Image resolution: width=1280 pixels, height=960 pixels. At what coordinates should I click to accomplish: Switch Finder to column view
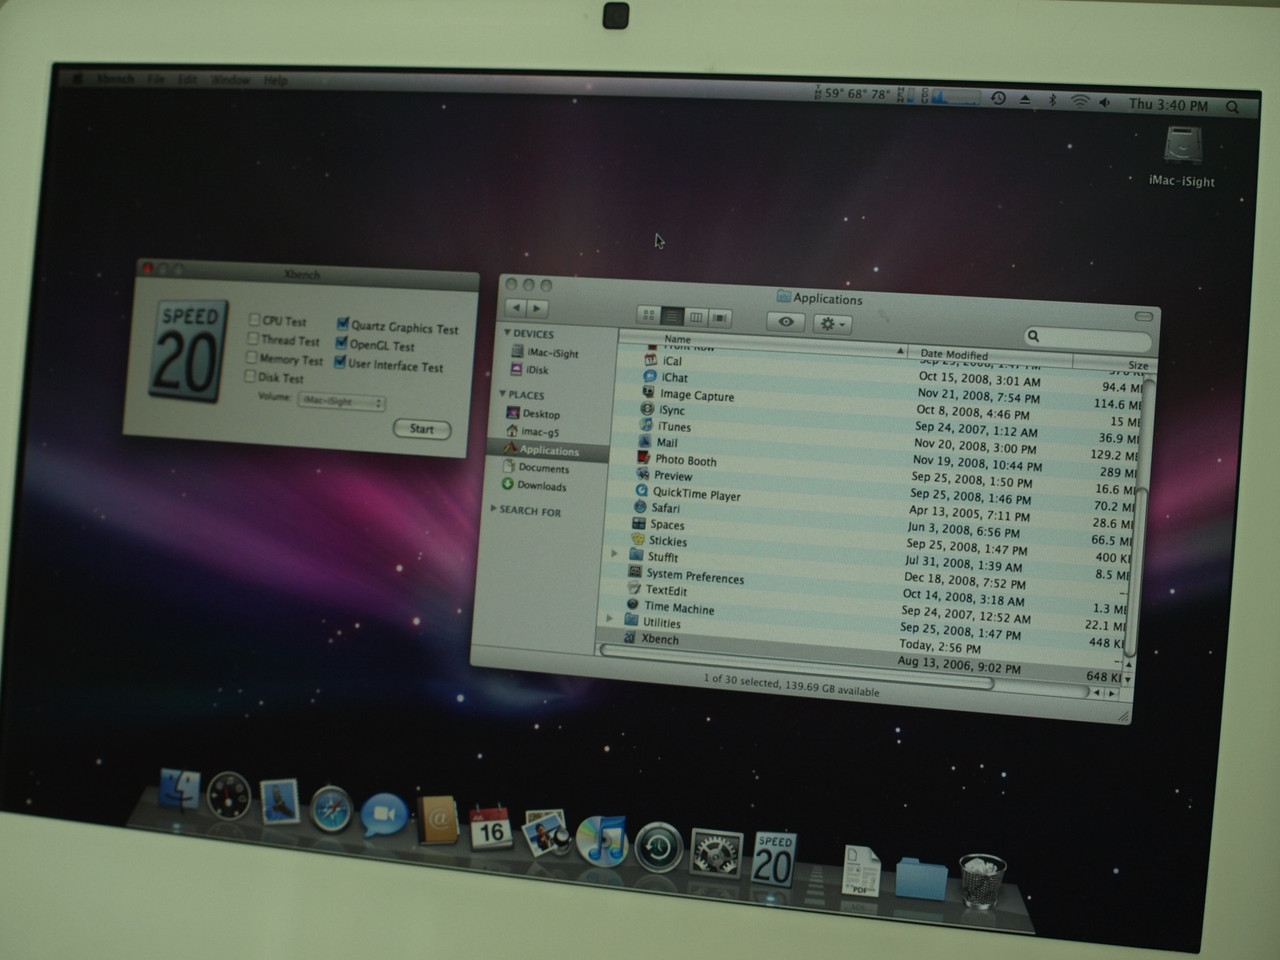click(x=695, y=317)
